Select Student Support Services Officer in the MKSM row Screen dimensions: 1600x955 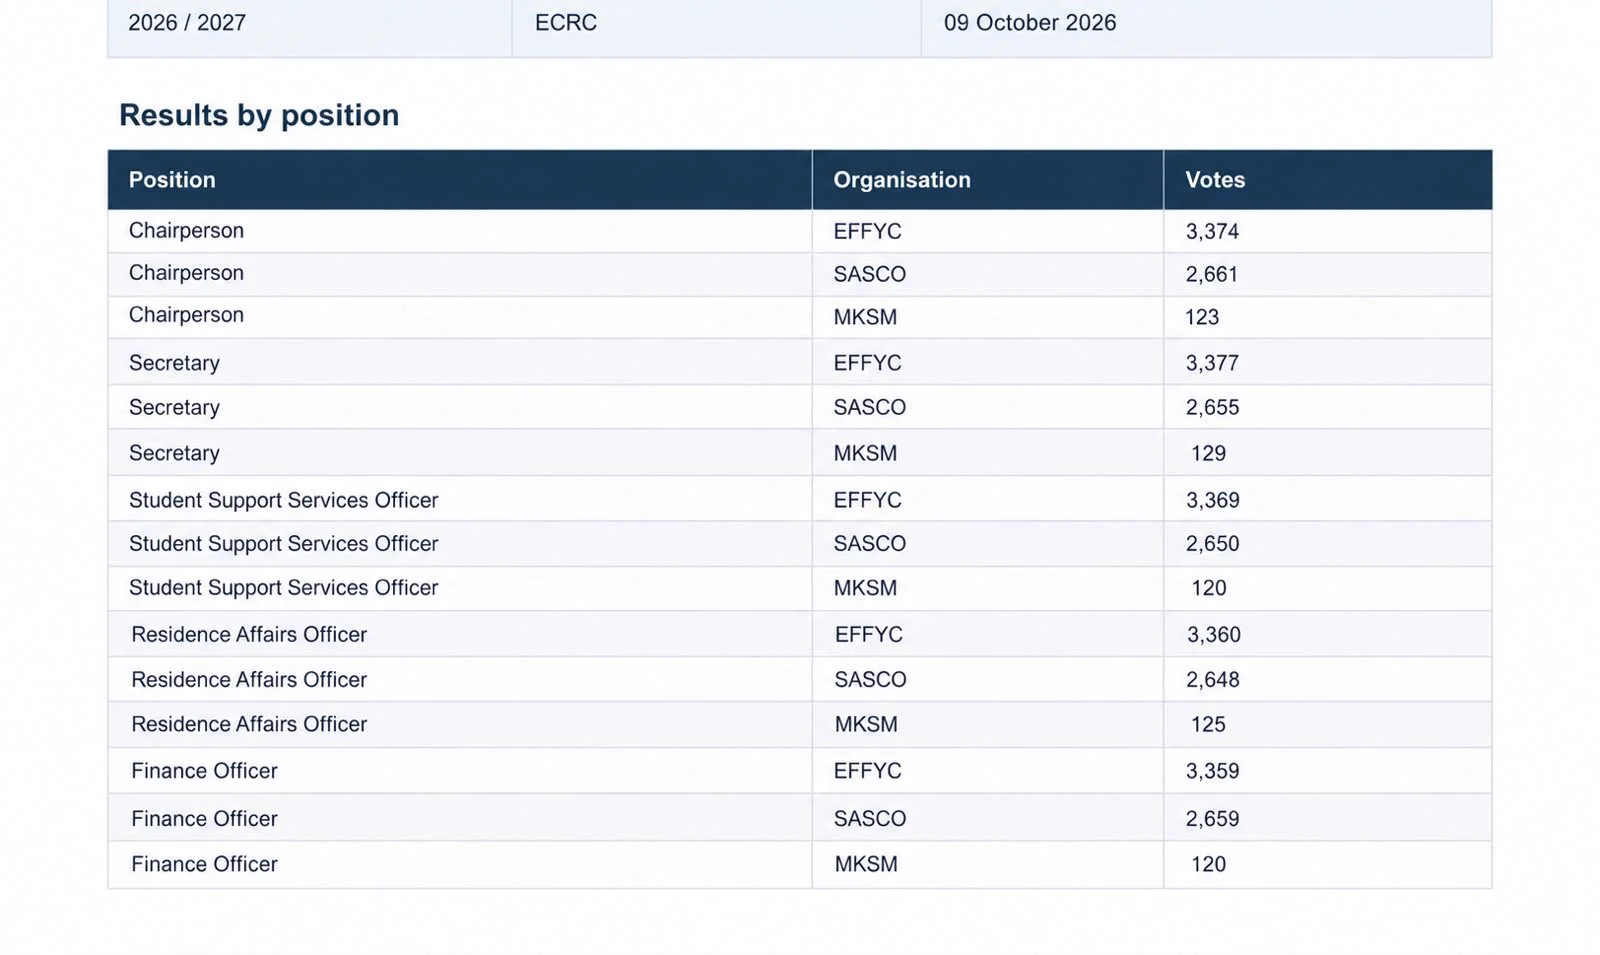(x=284, y=588)
